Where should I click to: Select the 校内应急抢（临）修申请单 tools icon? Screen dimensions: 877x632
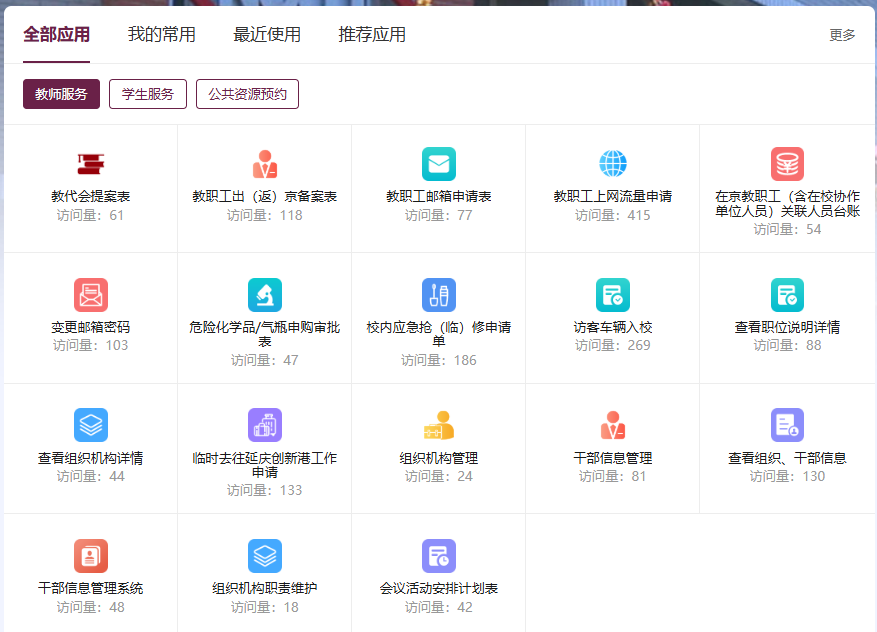pyautogui.click(x=438, y=295)
